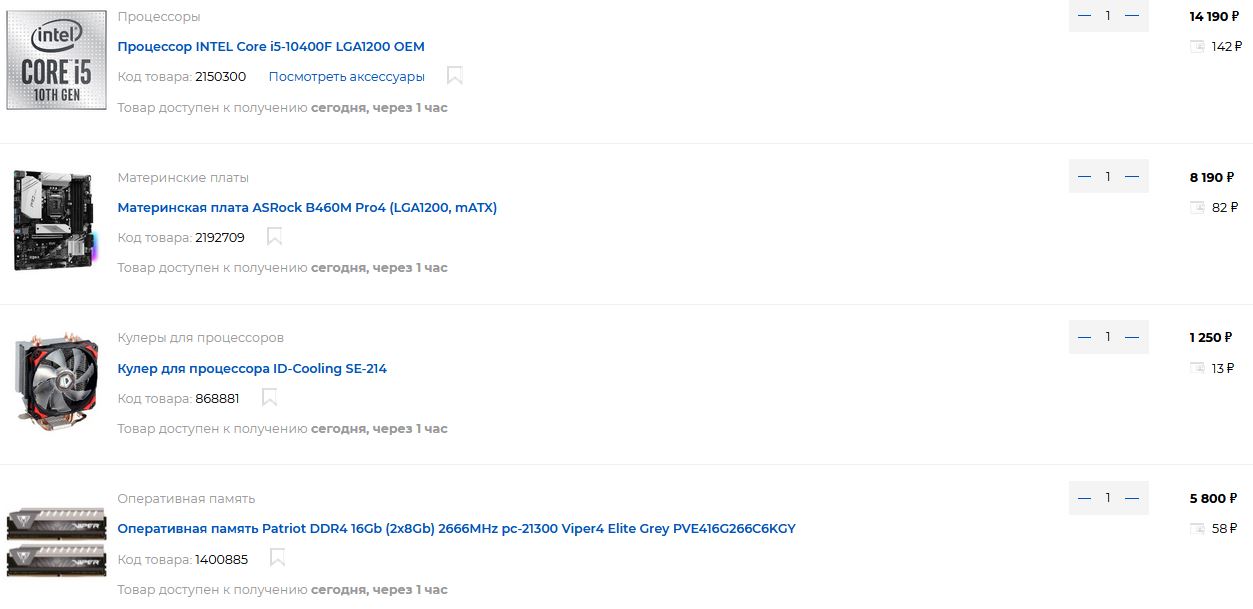Screen dimensions: 1253x609
Task: Click bonus icon next to 142 ₽
Action: tap(1197, 46)
